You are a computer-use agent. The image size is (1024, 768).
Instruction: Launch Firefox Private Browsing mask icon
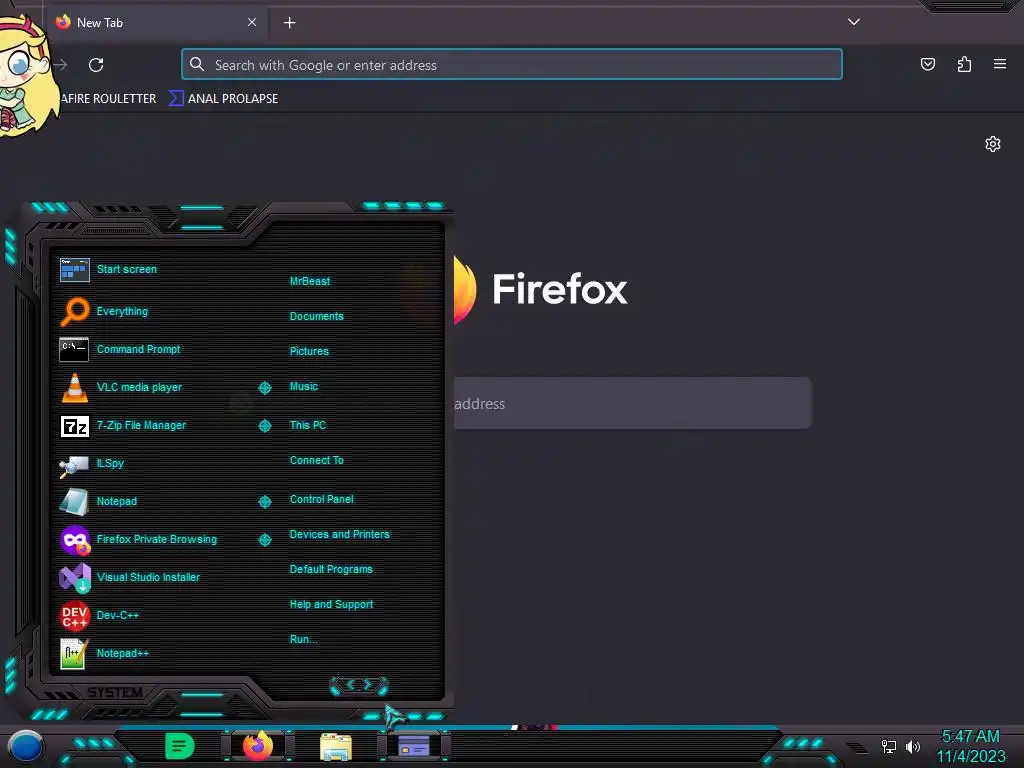point(75,540)
